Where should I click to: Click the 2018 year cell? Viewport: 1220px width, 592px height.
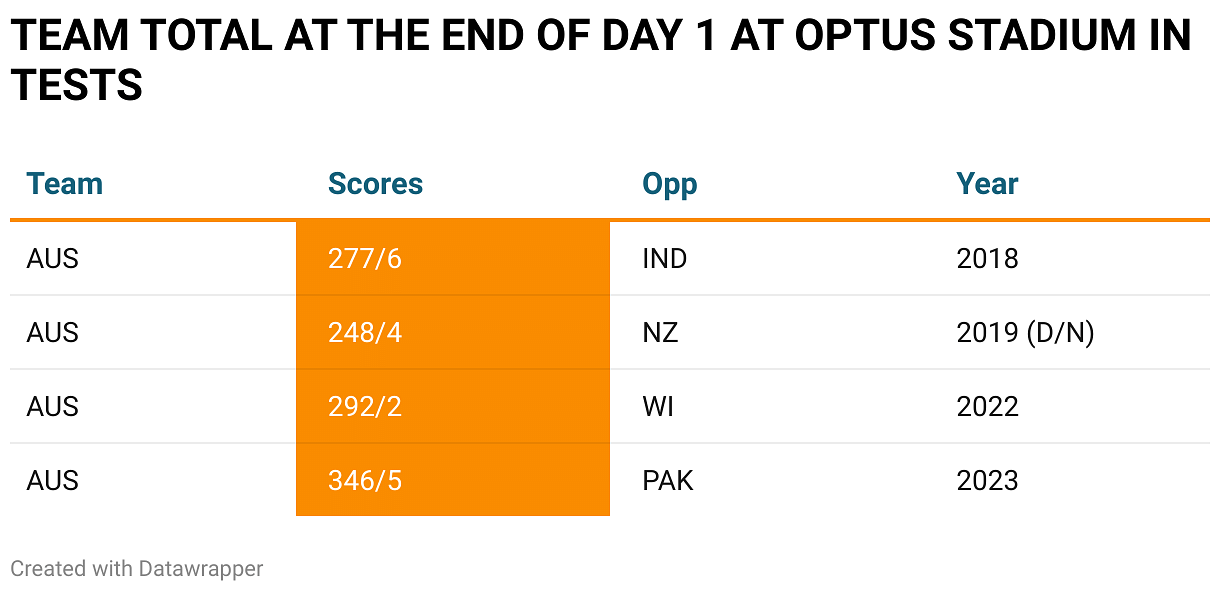987,259
